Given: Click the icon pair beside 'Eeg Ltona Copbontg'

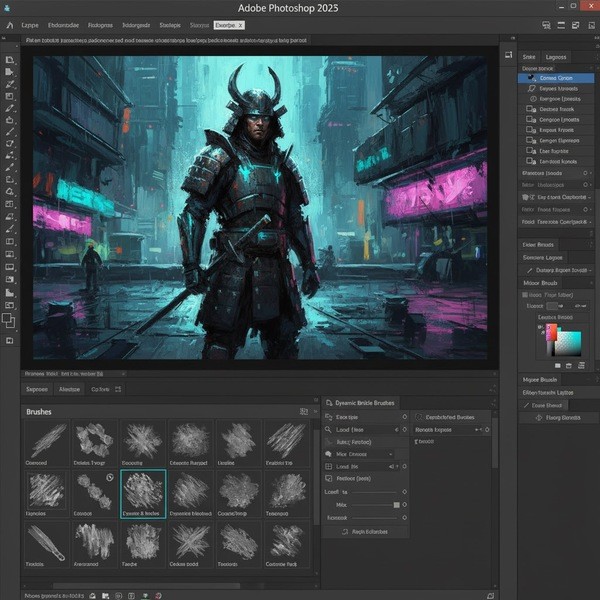Looking at the screenshot, I should pyautogui.click(x=528, y=197).
